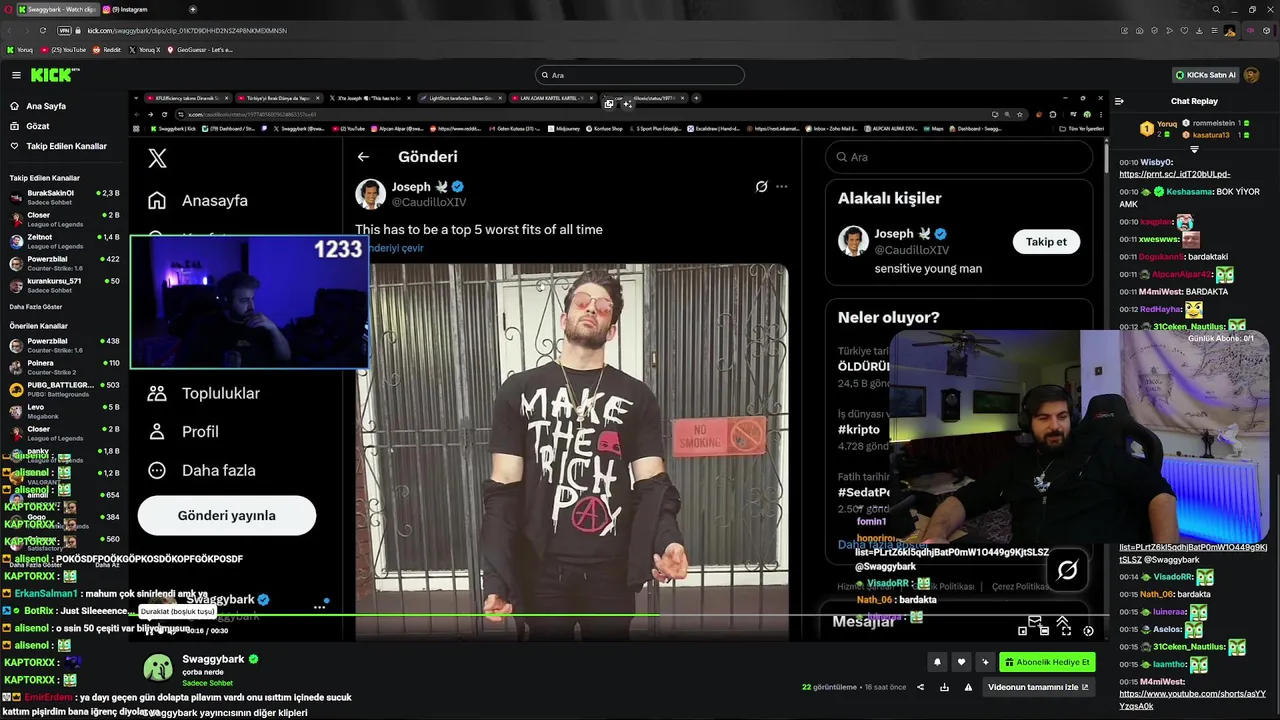Open the browser tab search magnifier icon

[x=1216, y=9]
